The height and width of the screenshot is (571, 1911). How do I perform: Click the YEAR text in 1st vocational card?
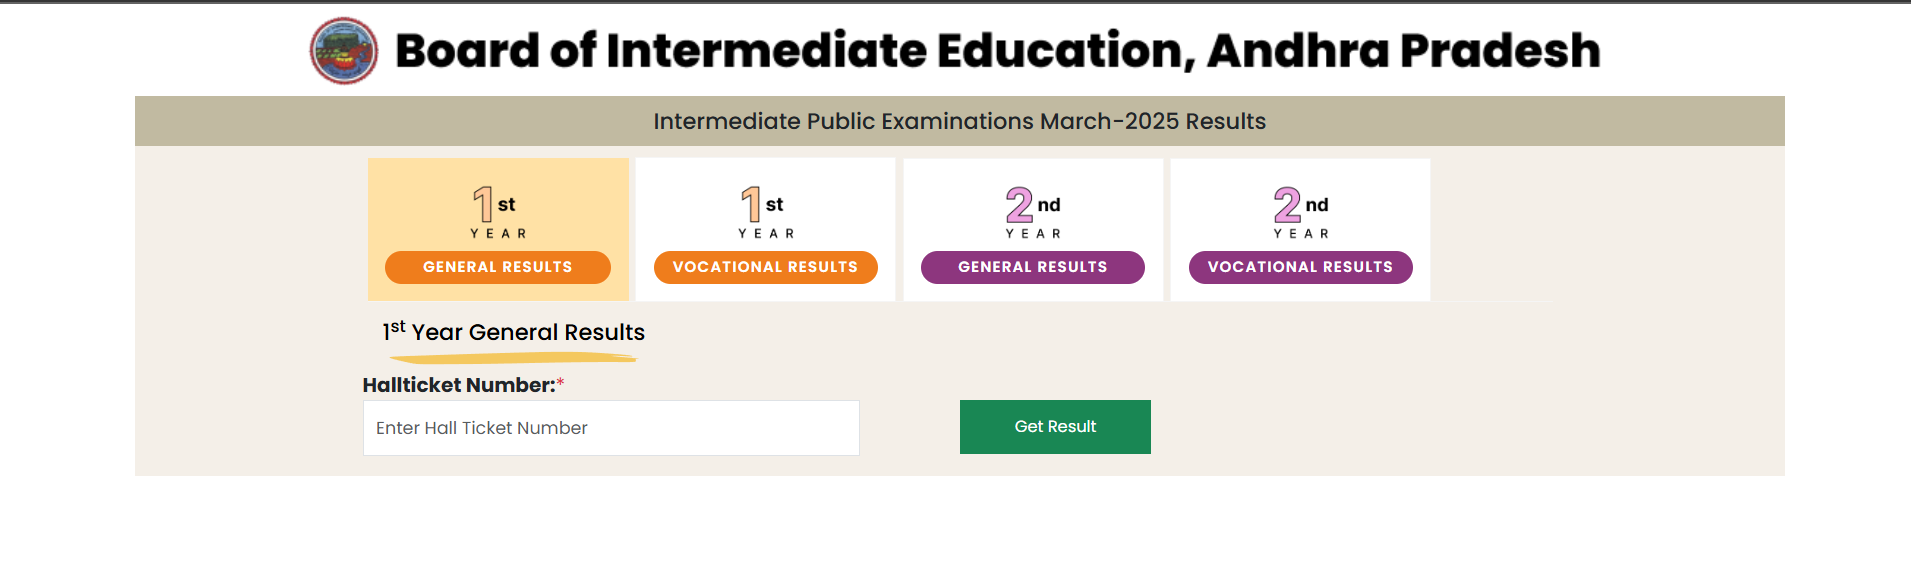click(766, 233)
